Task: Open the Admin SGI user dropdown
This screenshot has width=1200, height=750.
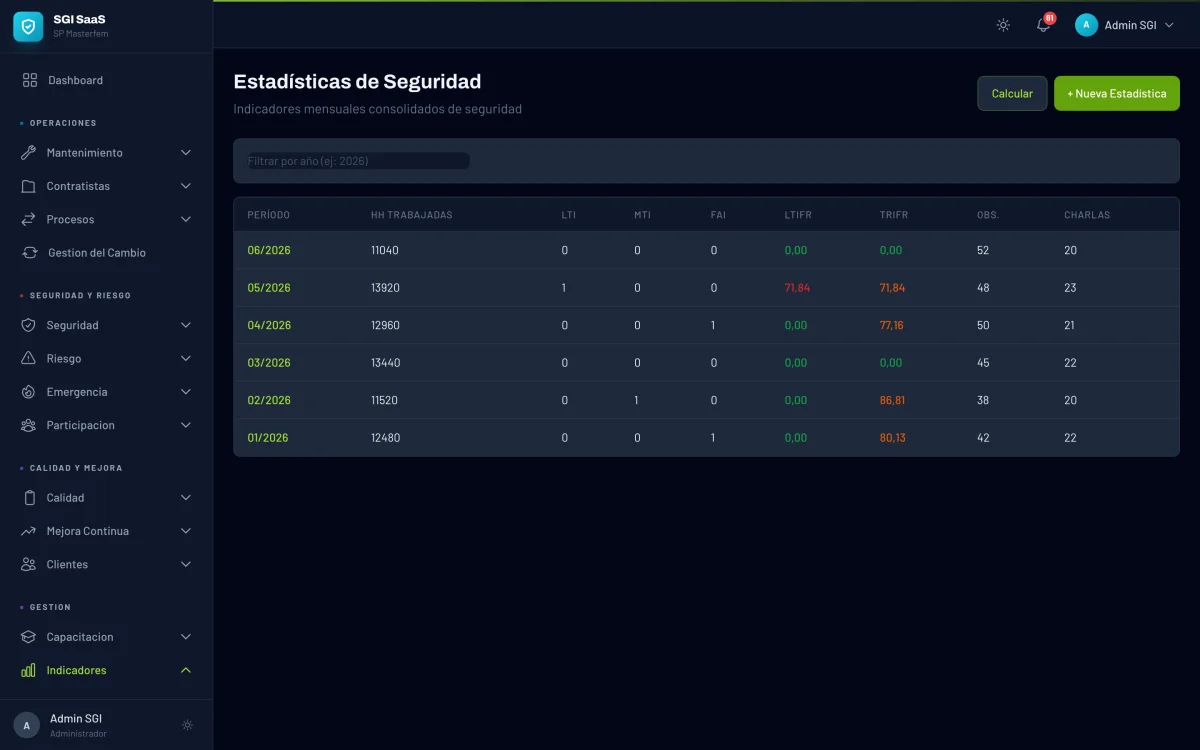Action: pyautogui.click(x=1125, y=25)
